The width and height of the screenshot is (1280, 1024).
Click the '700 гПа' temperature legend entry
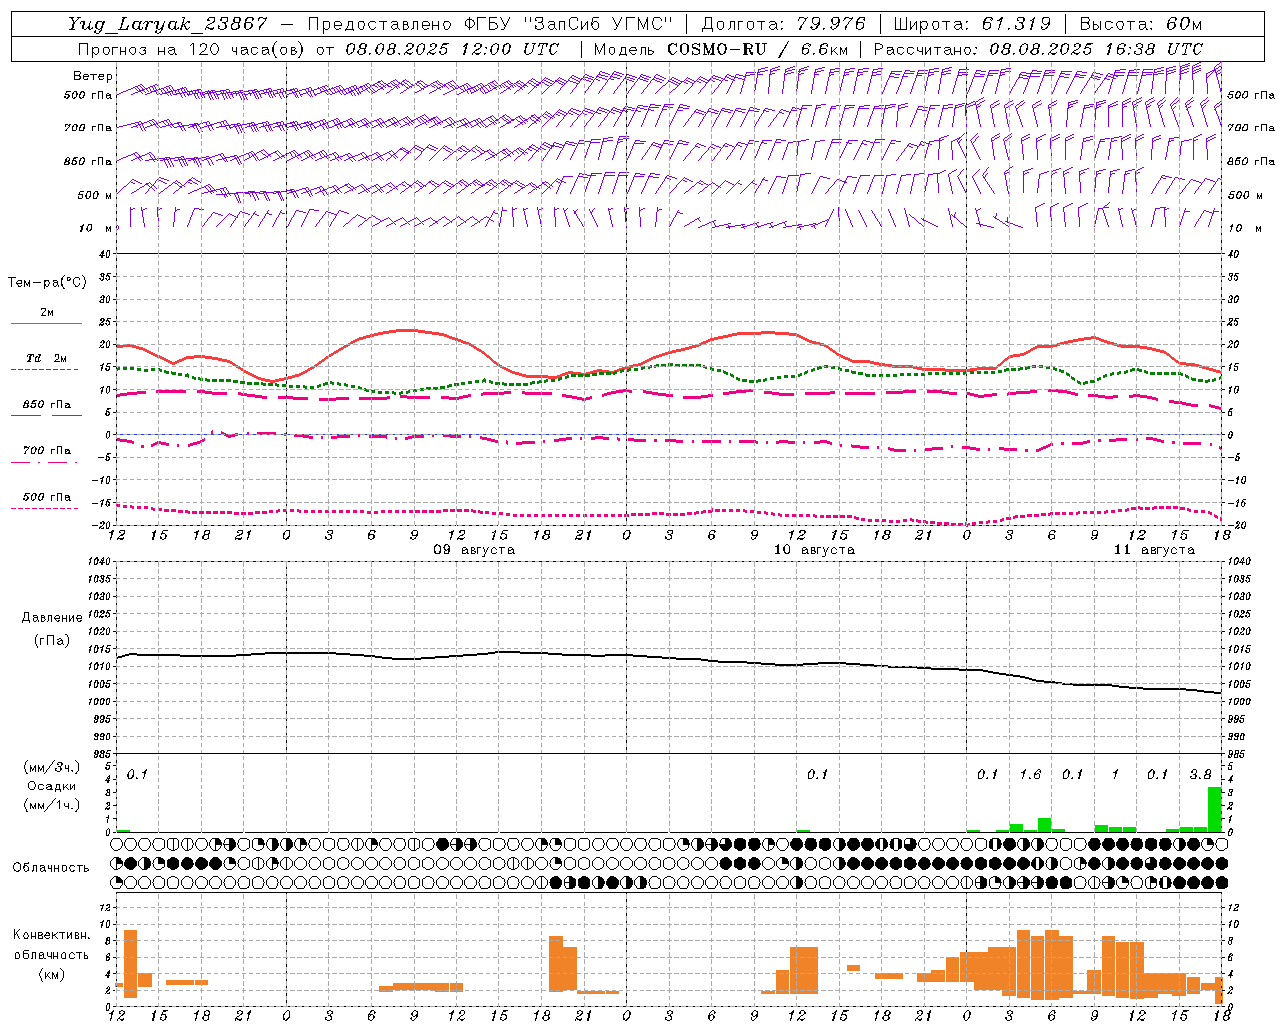pos(47,451)
